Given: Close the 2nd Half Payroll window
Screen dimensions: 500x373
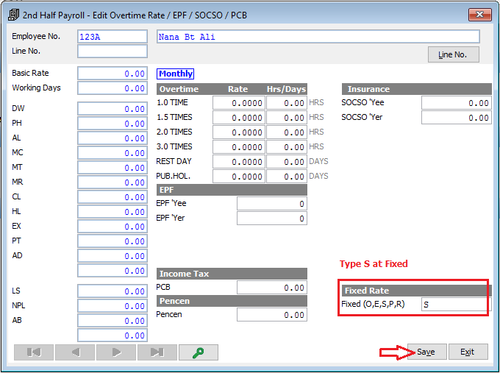Looking at the screenshot, I should coord(480,15).
